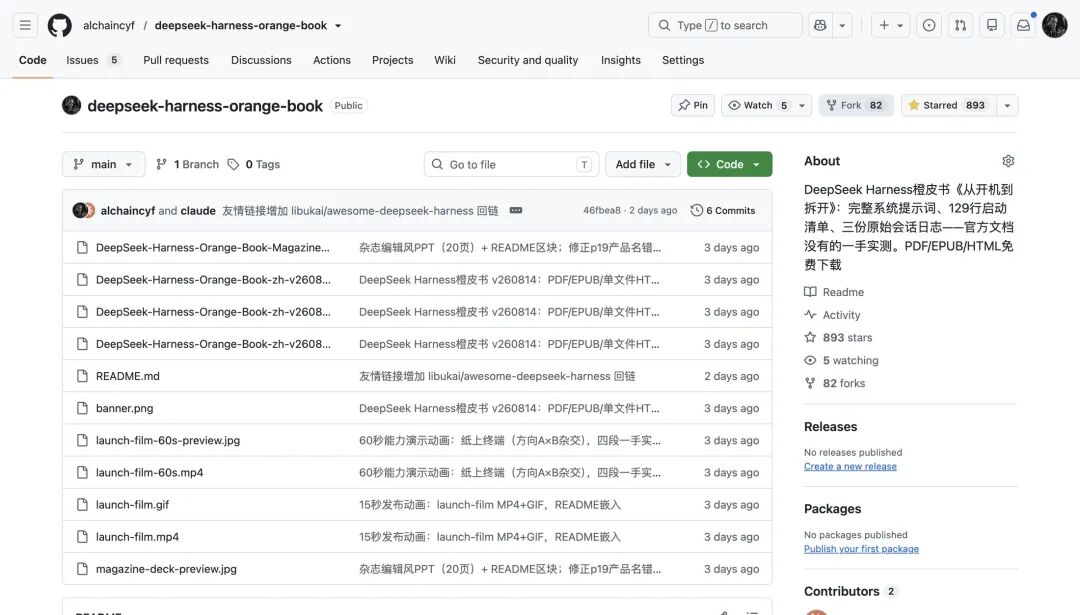Click the eye icon next to 5 watching
The height and width of the screenshot is (615, 1080).
click(810, 360)
